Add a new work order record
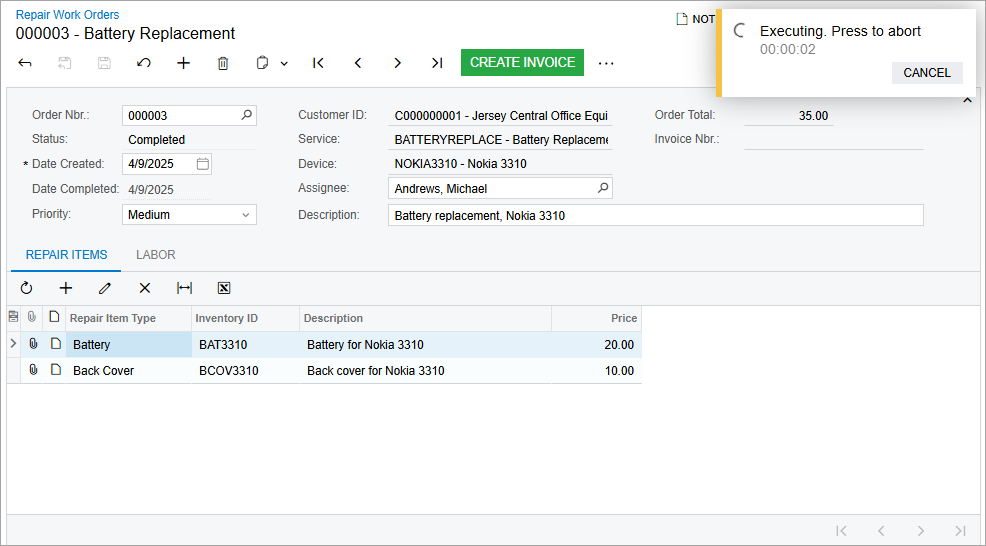Screen dimensions: 986x546 pos(183,63)
